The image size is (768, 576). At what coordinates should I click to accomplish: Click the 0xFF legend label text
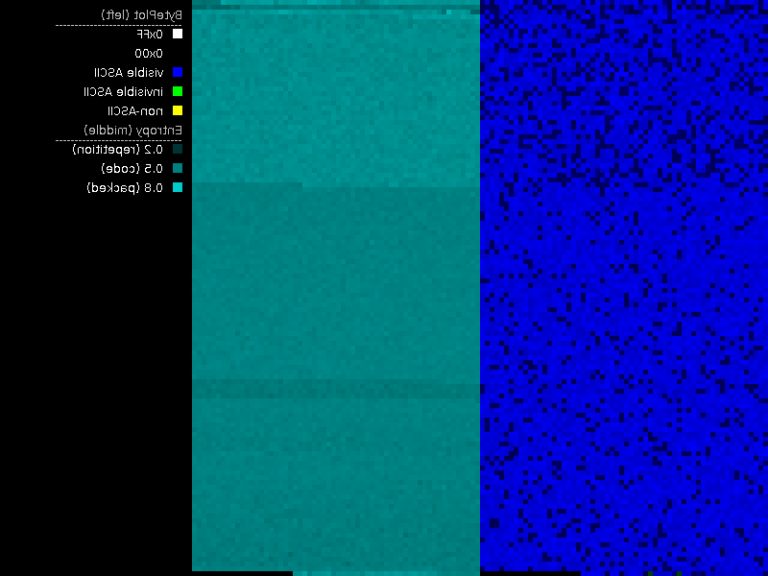(x=149, y=34)
